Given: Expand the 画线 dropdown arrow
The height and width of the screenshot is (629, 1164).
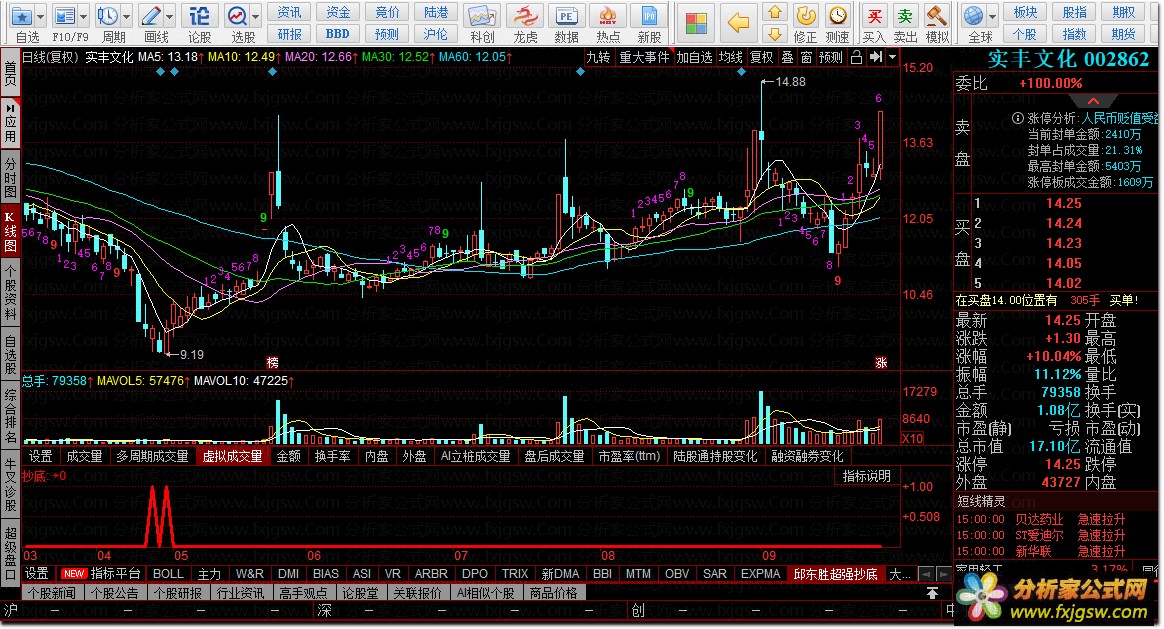Looking at the screenshot, I should (170, 16).
